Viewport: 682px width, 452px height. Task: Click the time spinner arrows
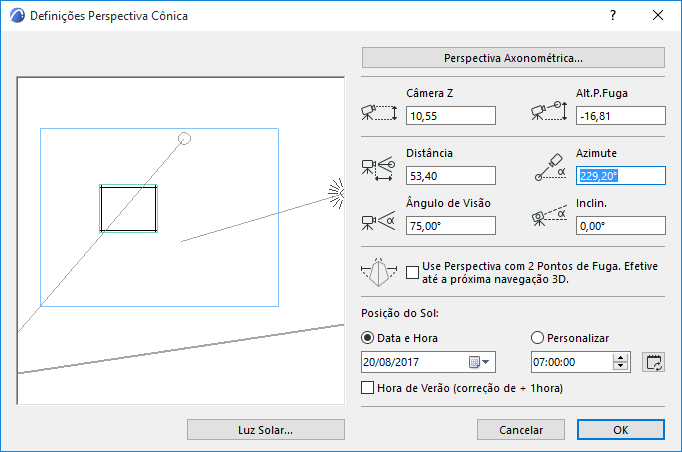[620, 362]
